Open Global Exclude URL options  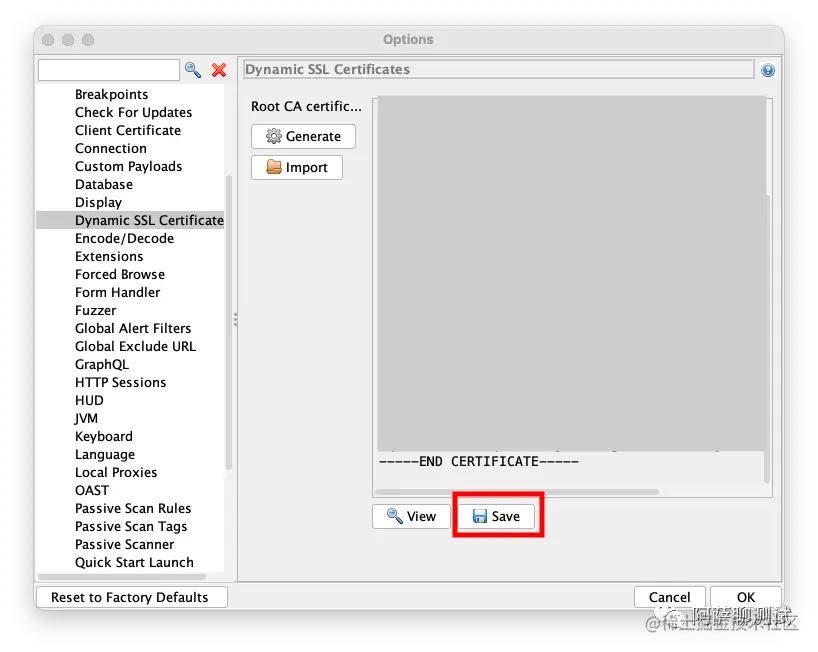136,346
